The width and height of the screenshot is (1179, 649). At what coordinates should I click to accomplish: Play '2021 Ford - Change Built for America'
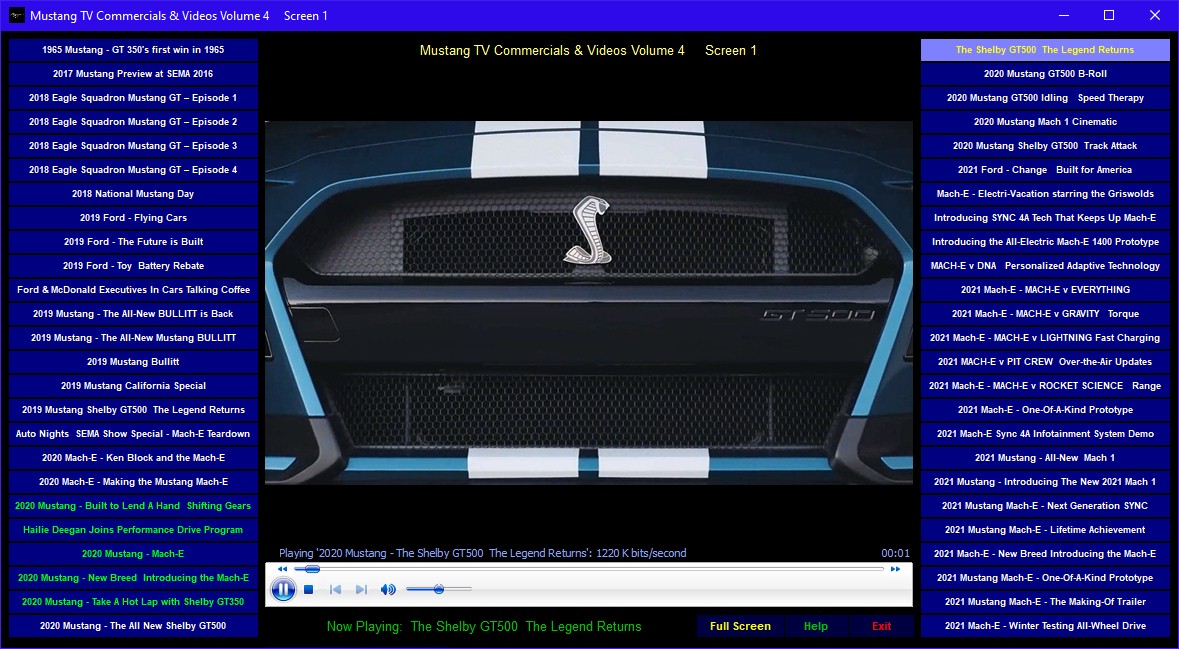click(1045, 170)
